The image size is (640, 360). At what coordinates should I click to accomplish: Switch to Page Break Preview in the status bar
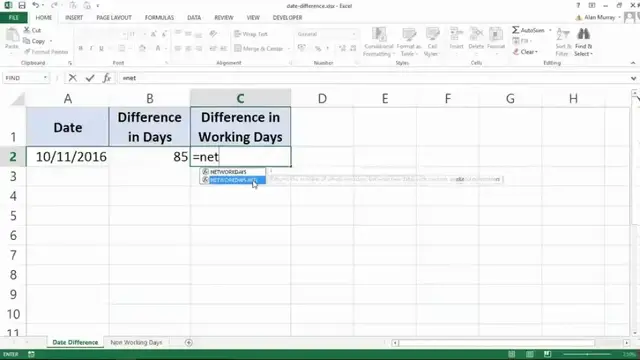coord(547,354)
